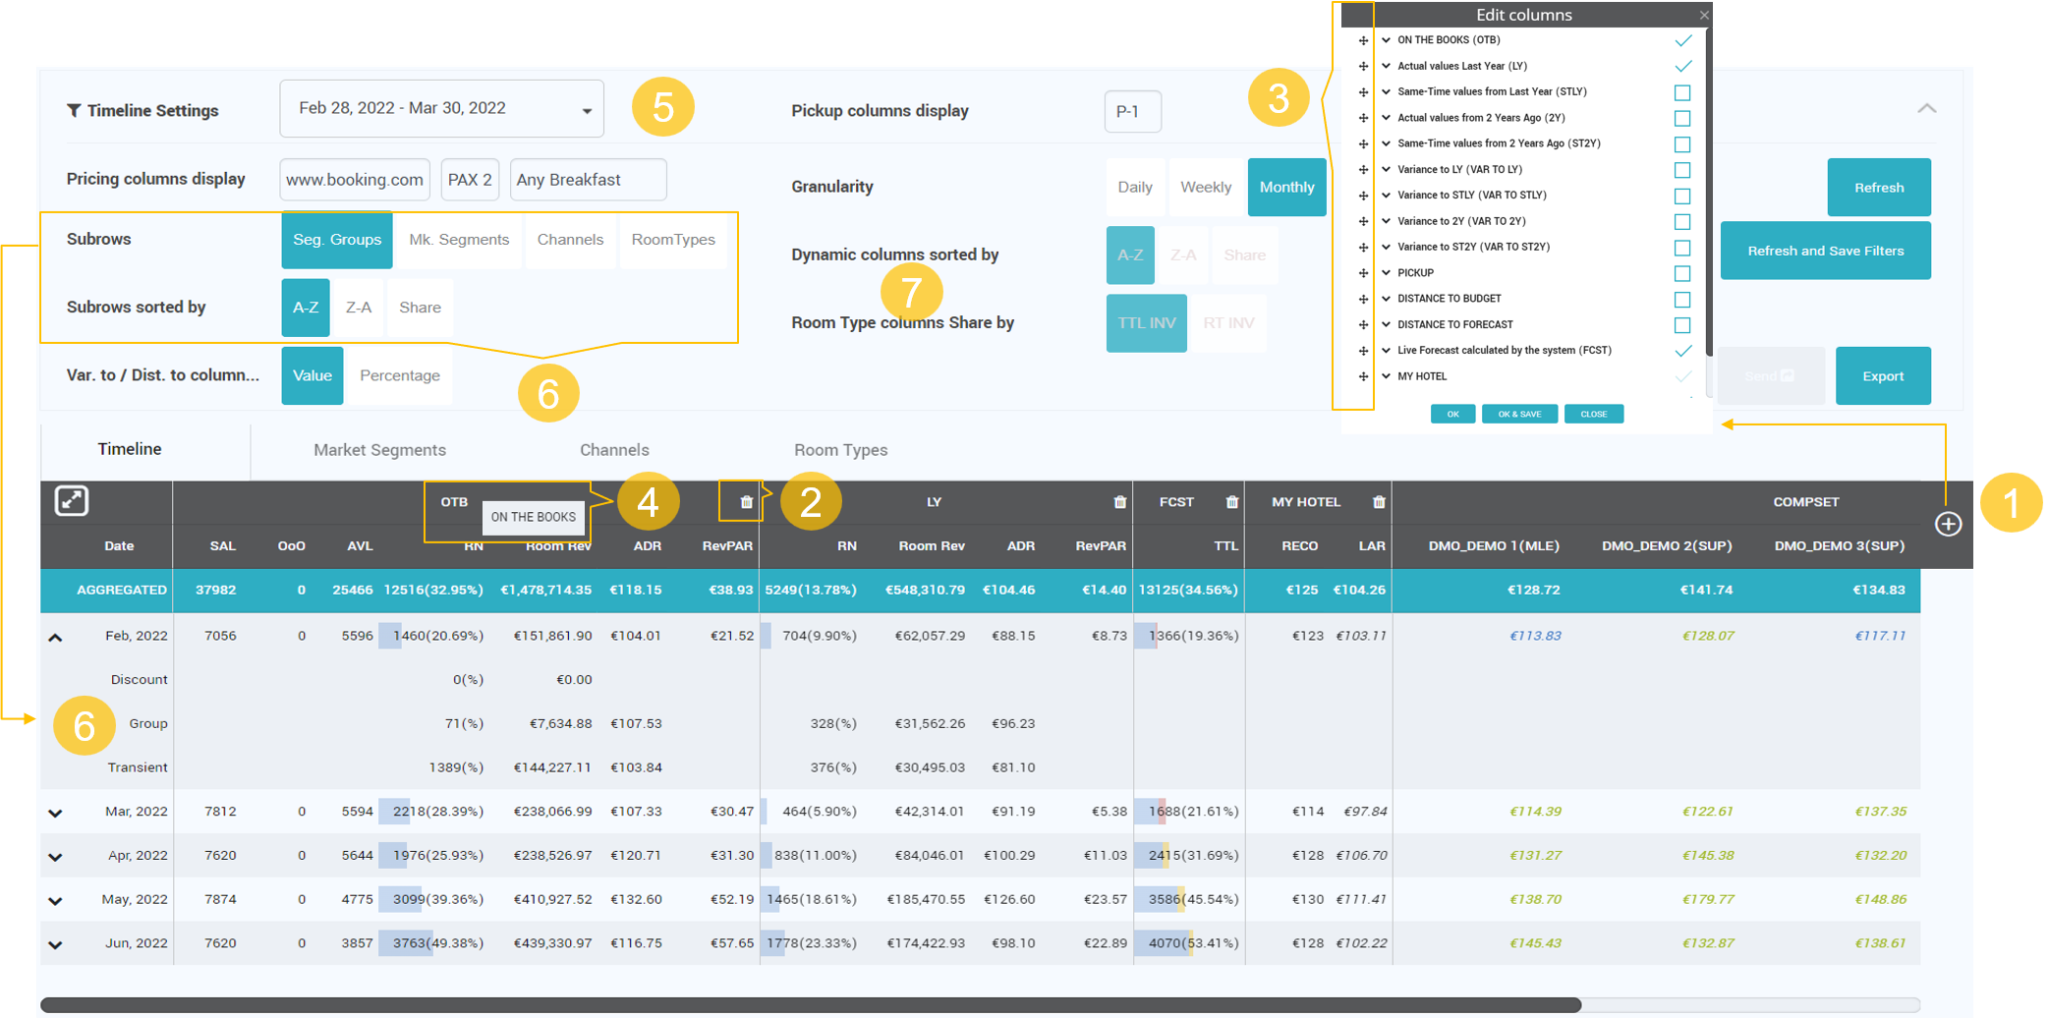Check the PICKUP column checkbox

pos(1682,273)
